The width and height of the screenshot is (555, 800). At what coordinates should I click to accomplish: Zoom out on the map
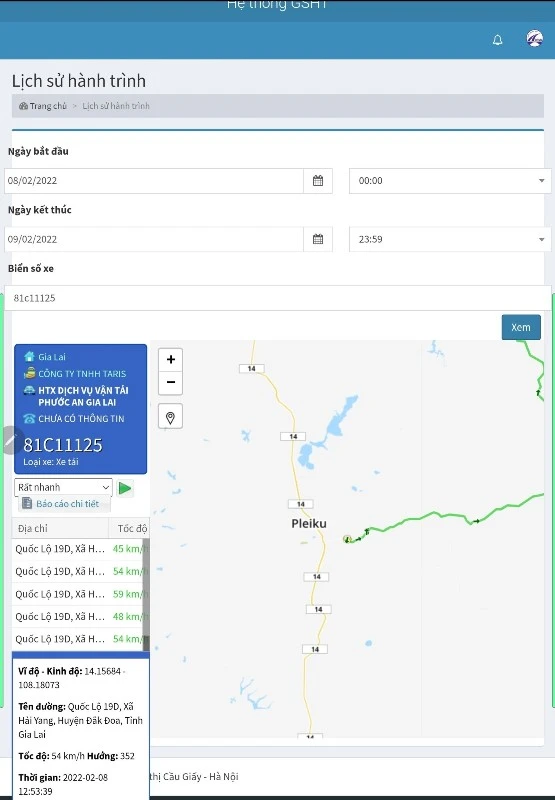coord(170,382)
